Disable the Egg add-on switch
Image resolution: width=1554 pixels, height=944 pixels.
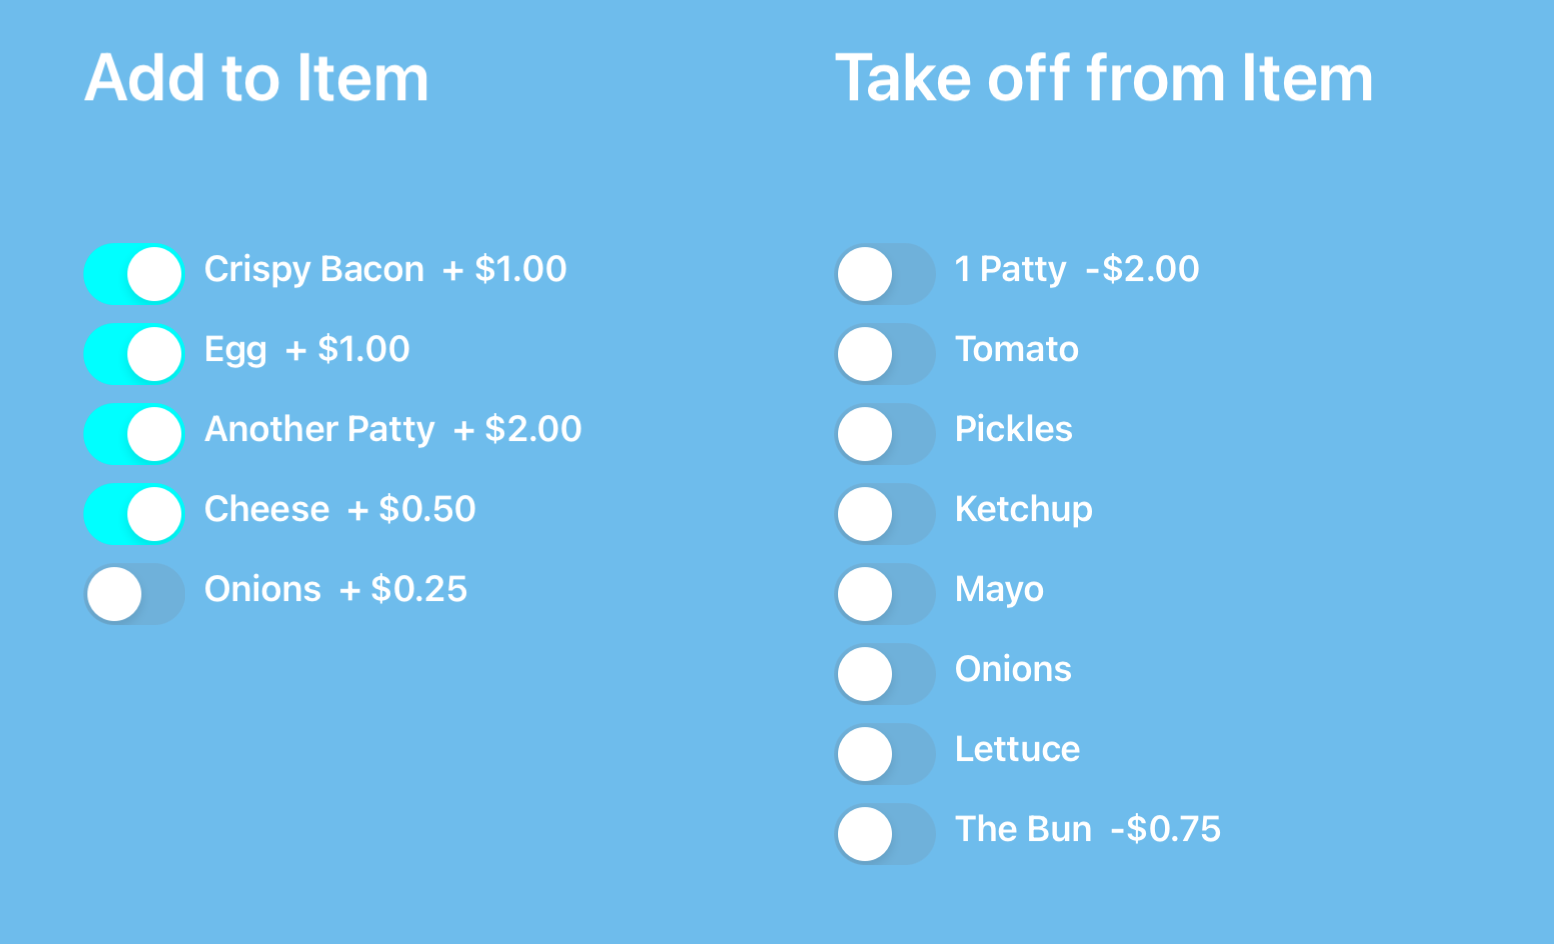click(134, 353)
